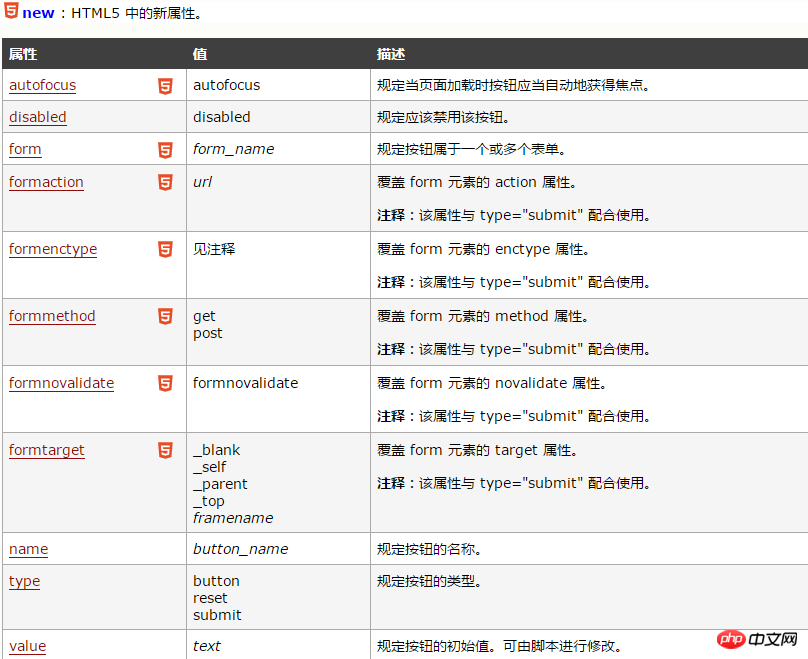Screen dimensions: 808x659
Task: Click the '_blank' target value
Action: click(216, 450)
